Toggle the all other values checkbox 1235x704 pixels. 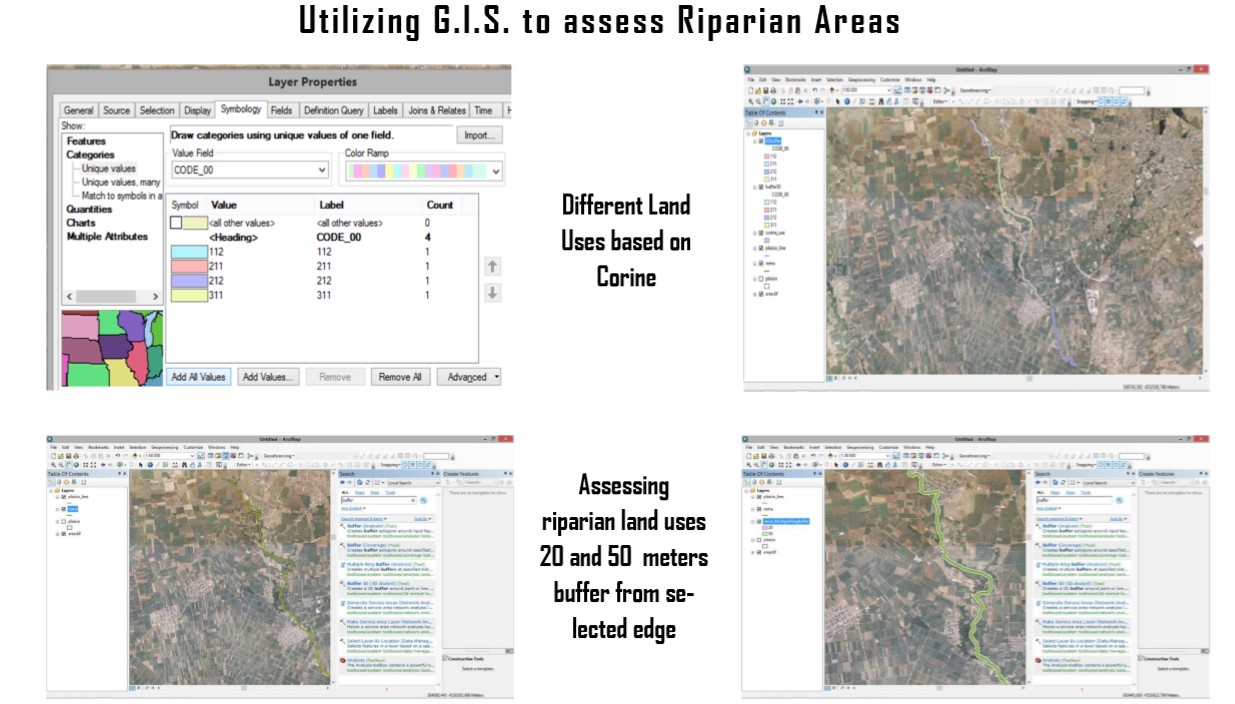[175, 223]
